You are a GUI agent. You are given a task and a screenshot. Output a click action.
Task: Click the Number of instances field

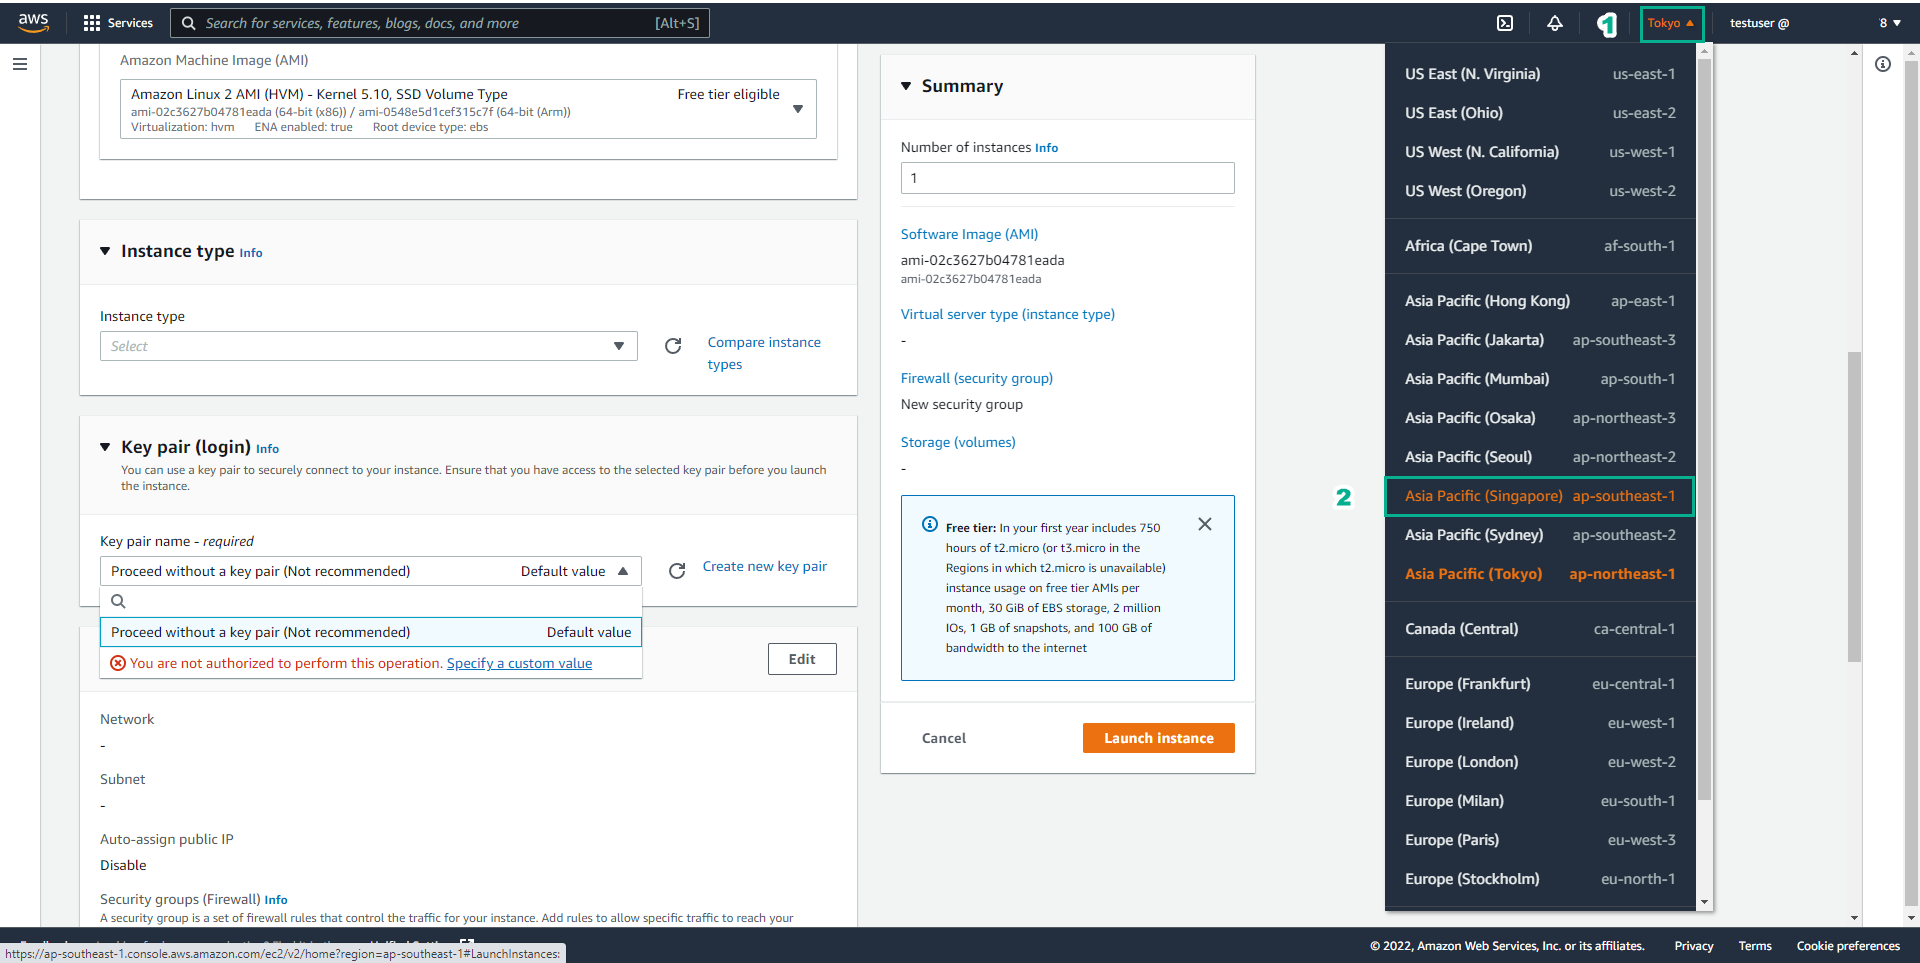(x=1068, y=178)
